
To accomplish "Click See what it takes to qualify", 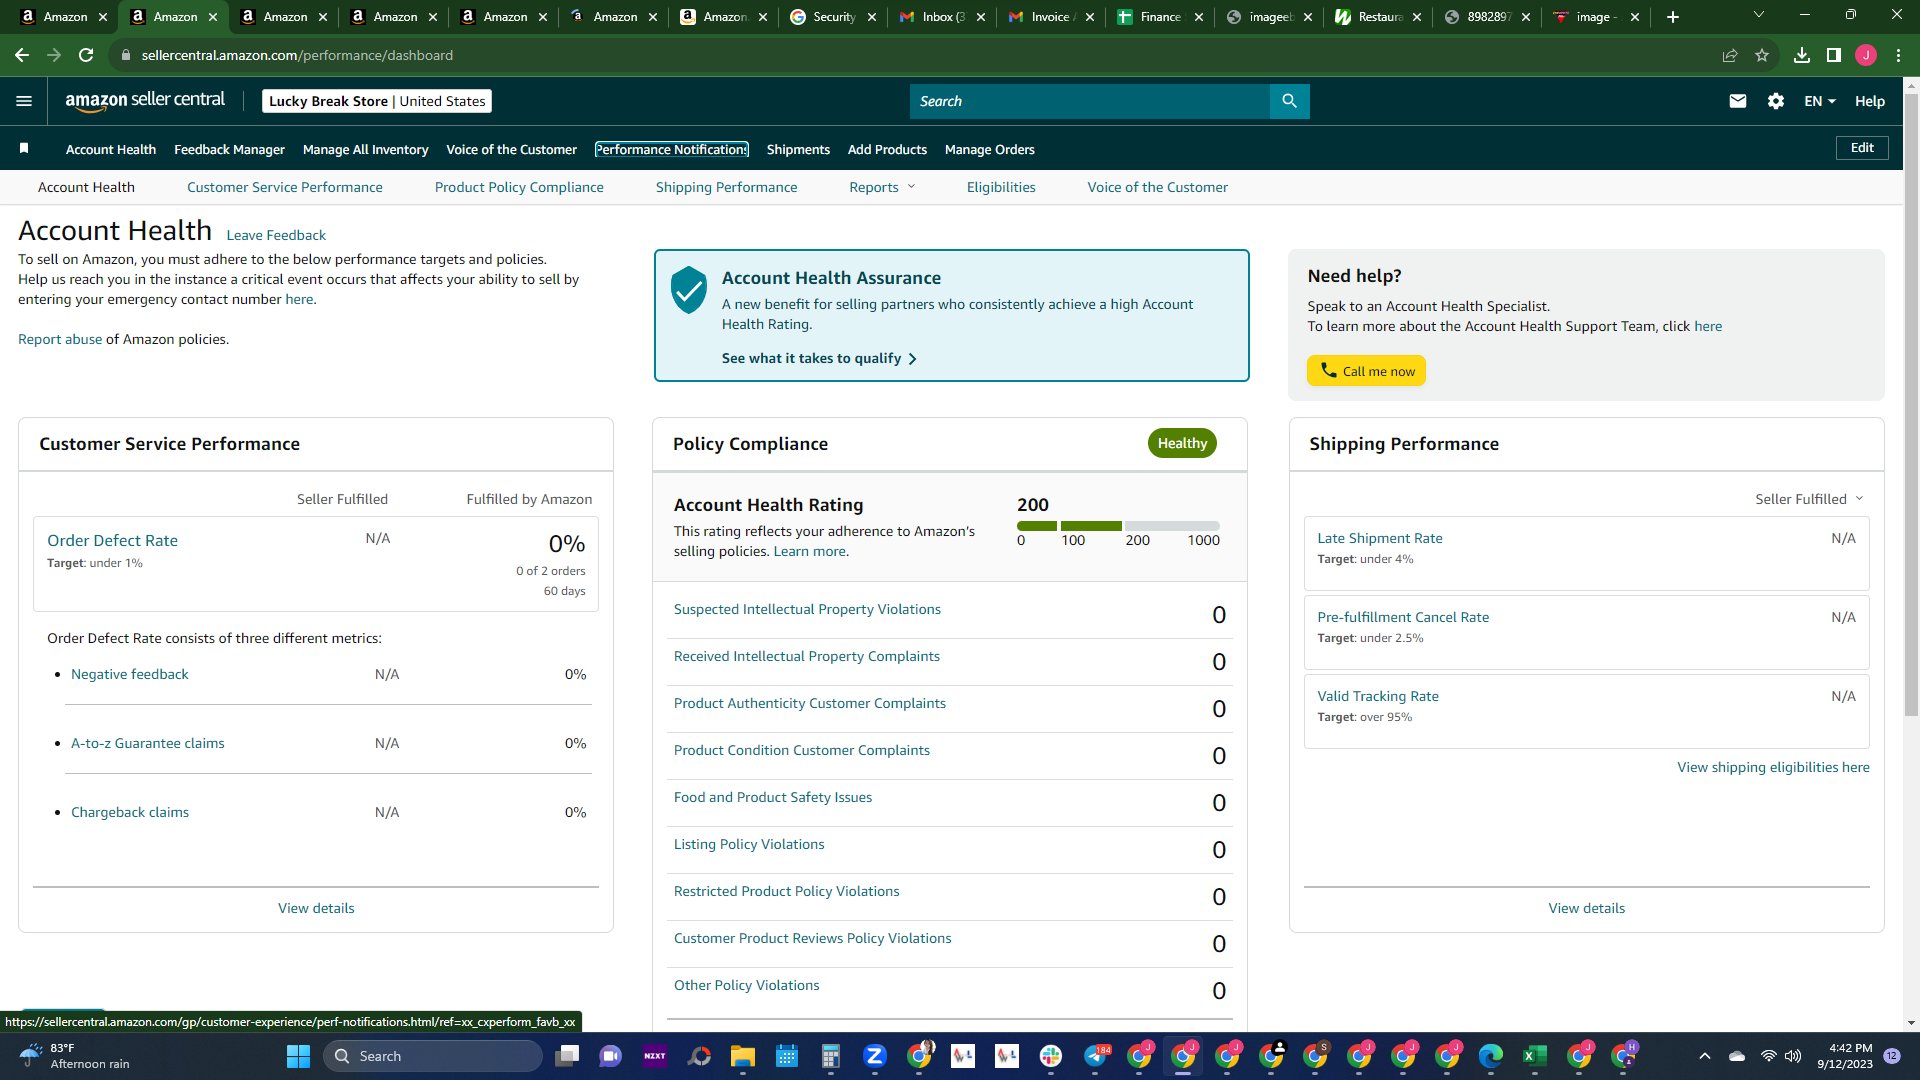I will [x=819, y=358].
